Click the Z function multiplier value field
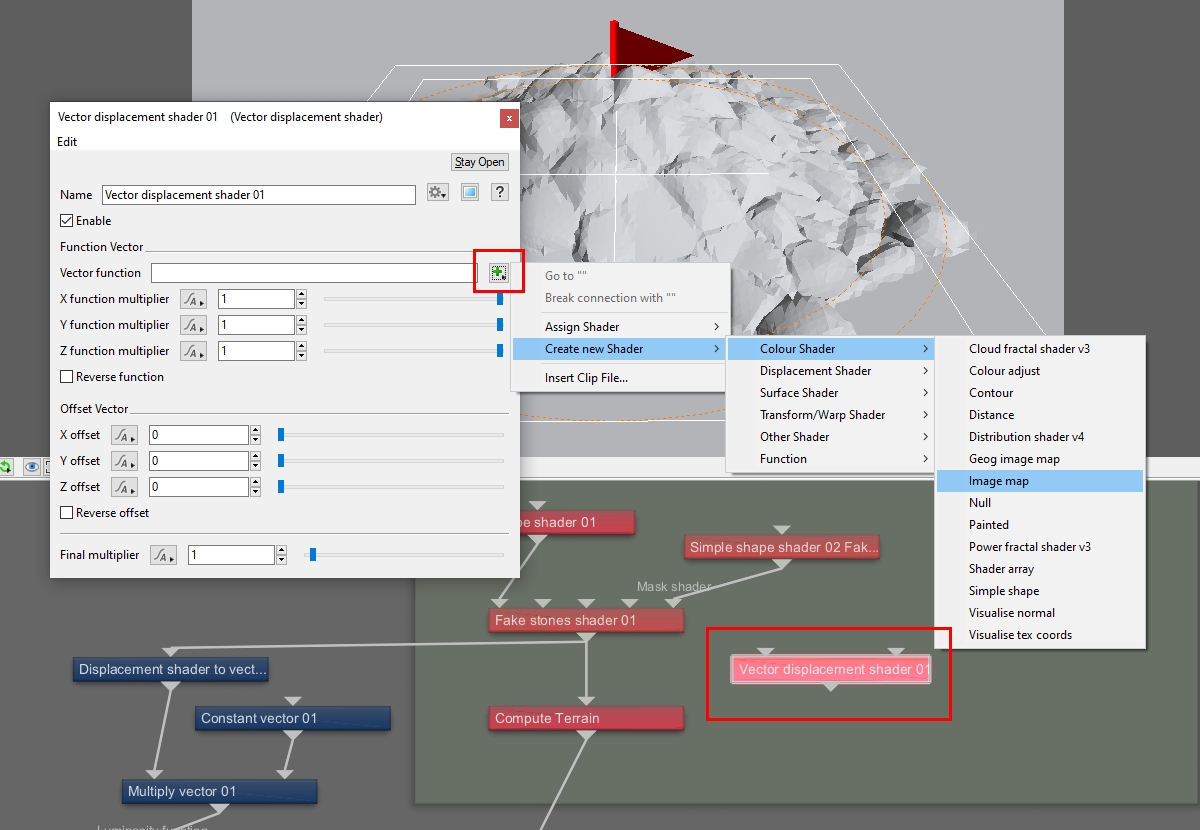The width and height of the screenshot is (1200, 830). 256,351
